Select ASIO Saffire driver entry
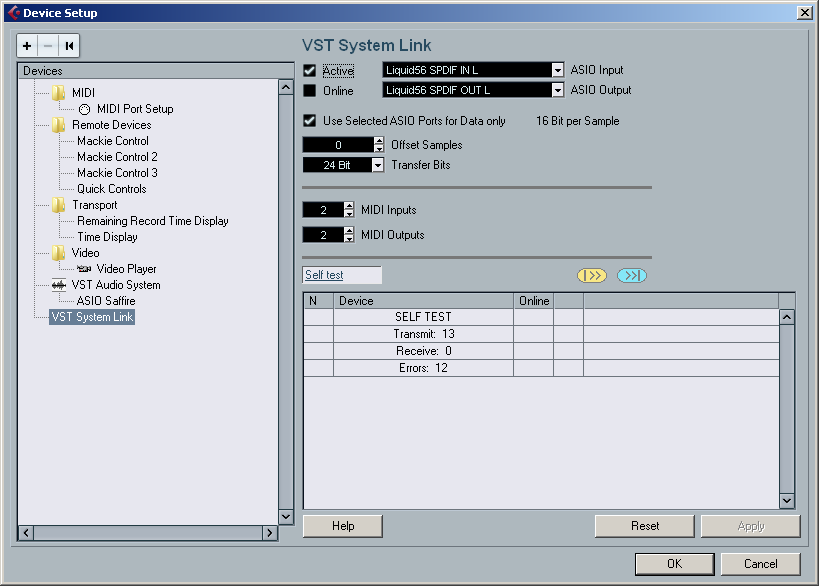The width and height of the screenshot is (819, 586). click(106, 301)
